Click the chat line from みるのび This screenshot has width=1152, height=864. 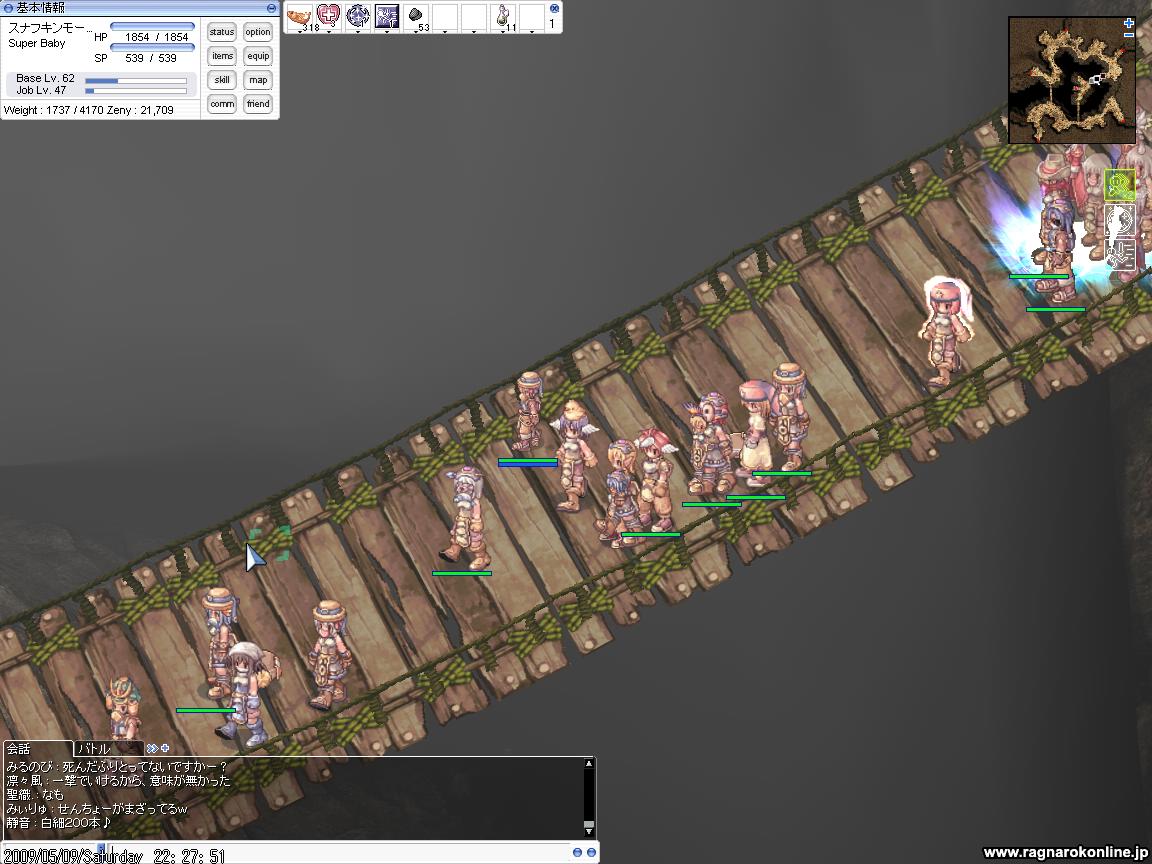click(117, 766)
